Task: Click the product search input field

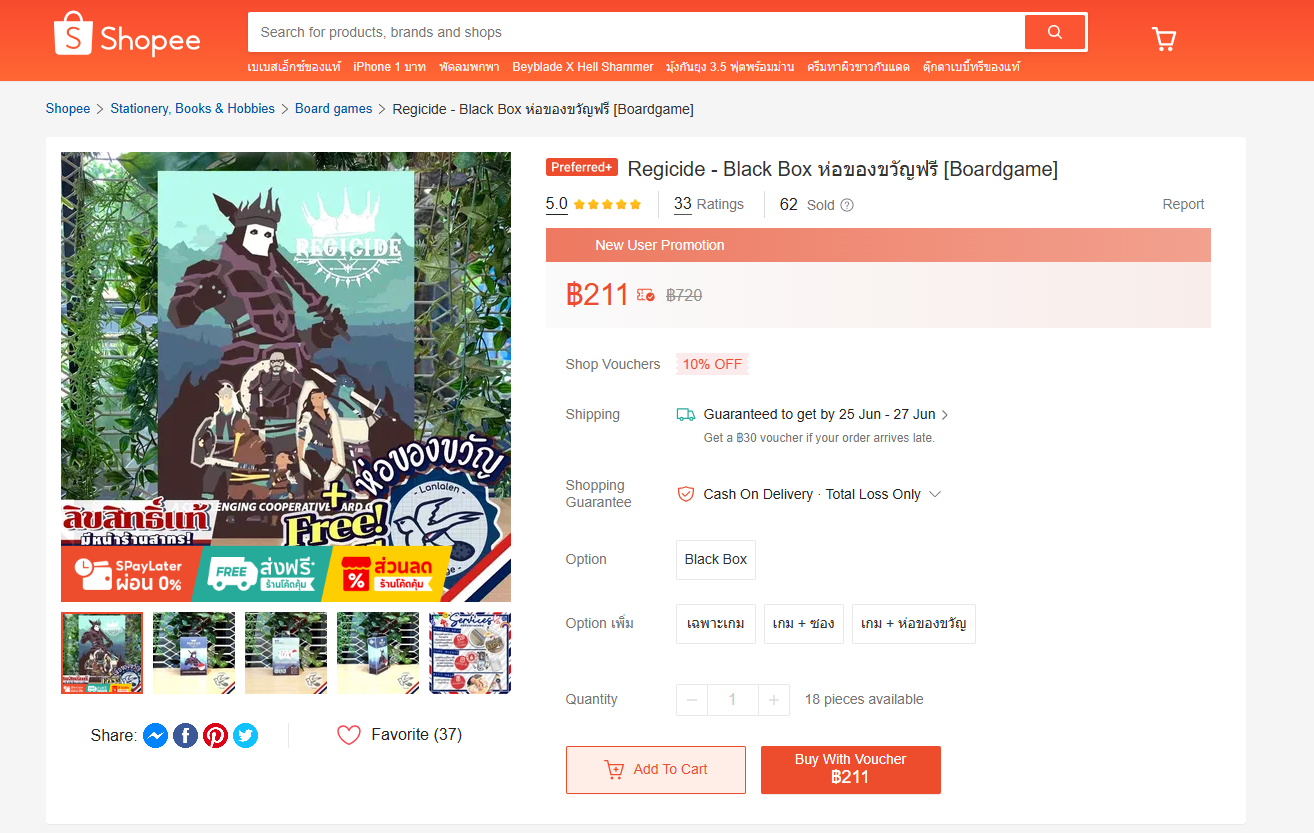Action: click(636, 32)
